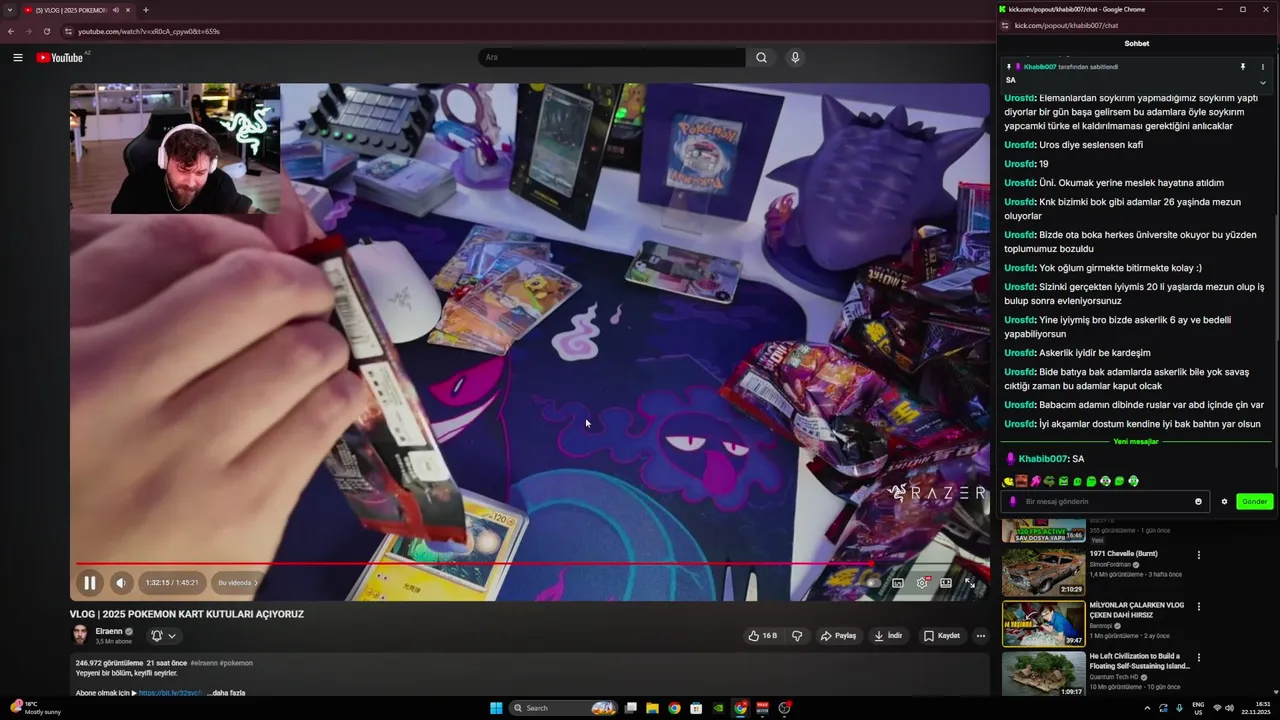The width and height of the screenshot is (1280, 720).
Task: Enter fullscreen mode in video player
Action: pyautogui.click(x=969, y=582)
